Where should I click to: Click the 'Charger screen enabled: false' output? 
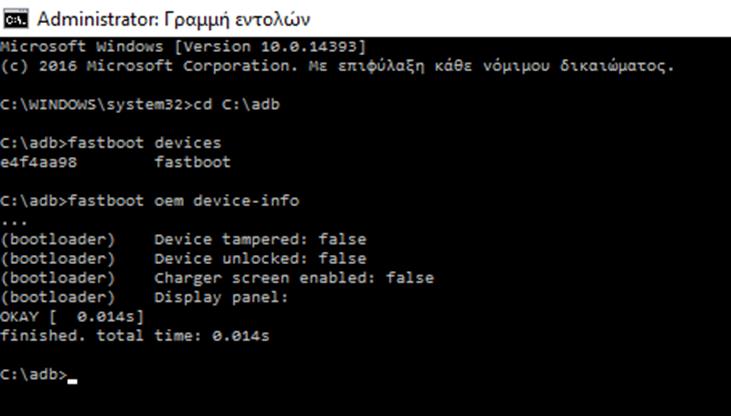tap(294, 277)
